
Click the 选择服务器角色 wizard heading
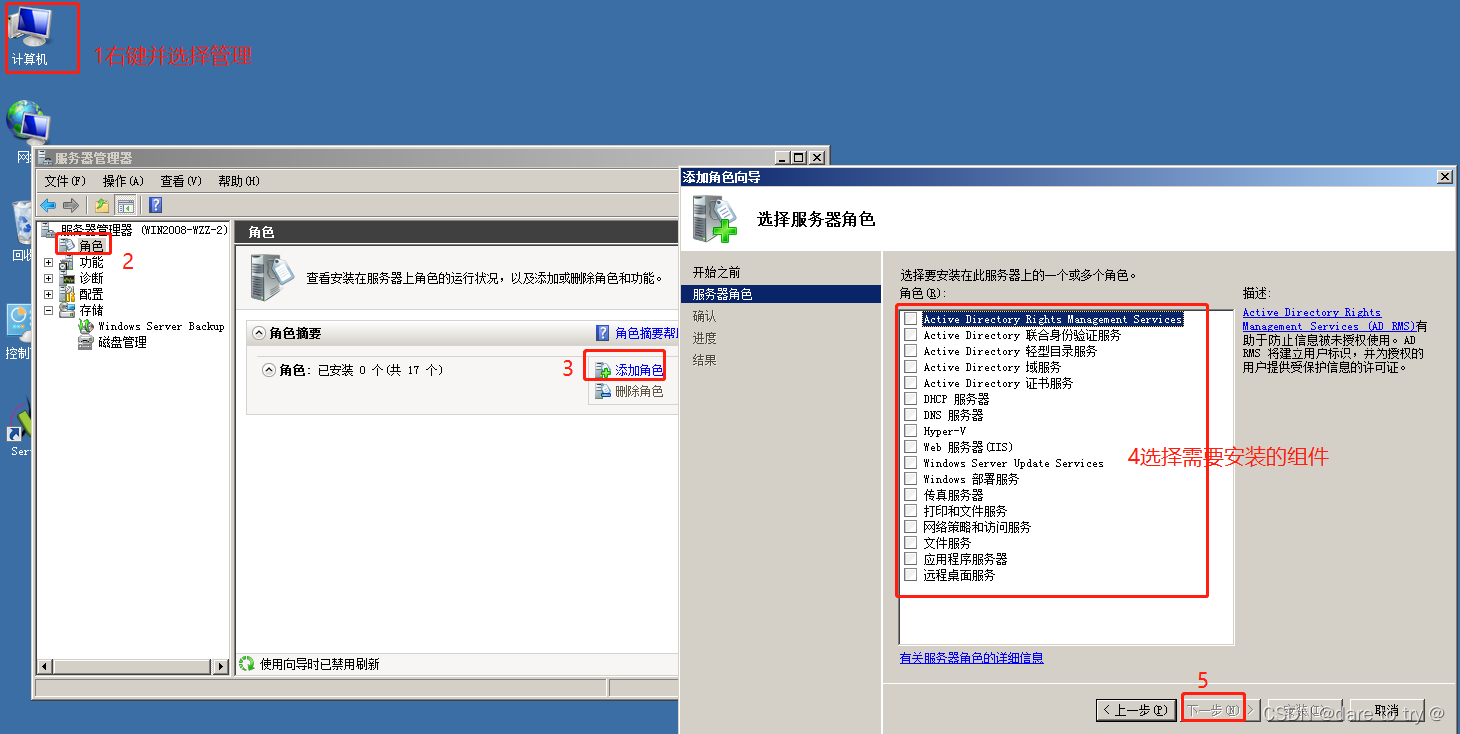[816, 219]
